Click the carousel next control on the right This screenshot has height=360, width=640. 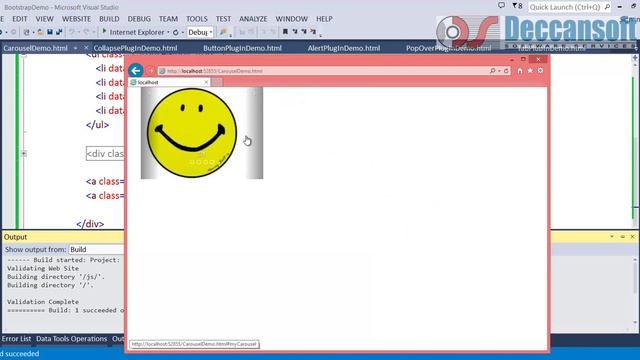pos(254,133)
